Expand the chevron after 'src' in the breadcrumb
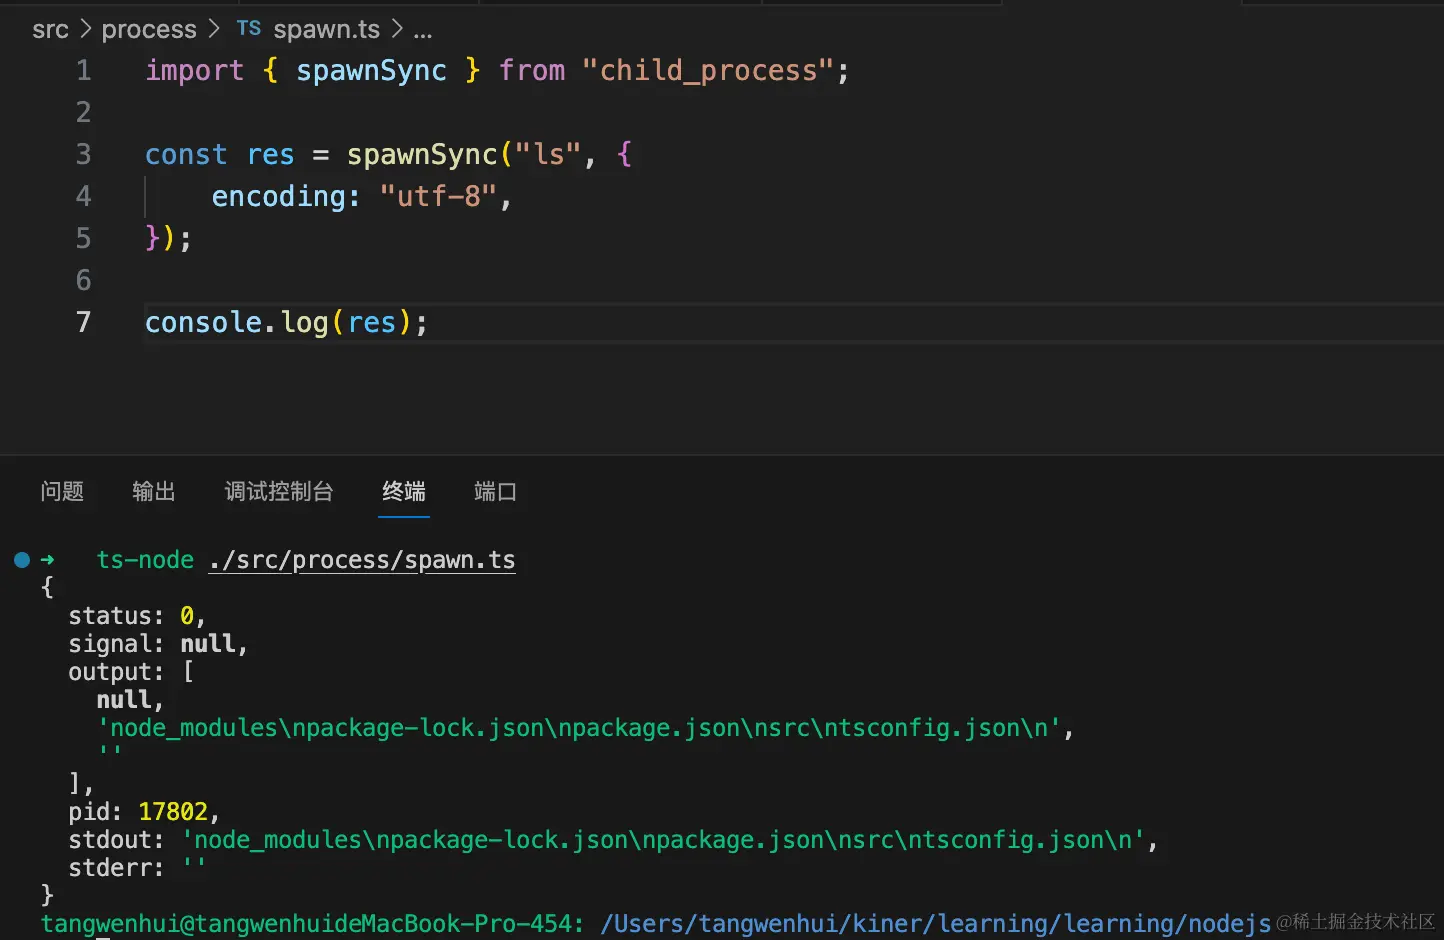 (85, 30)
